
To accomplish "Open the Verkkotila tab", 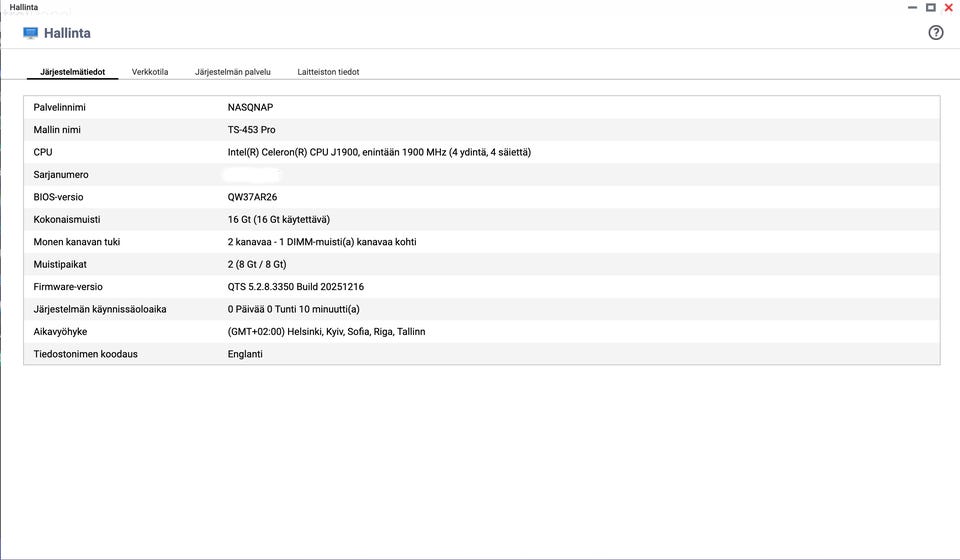I will [150, 72].
